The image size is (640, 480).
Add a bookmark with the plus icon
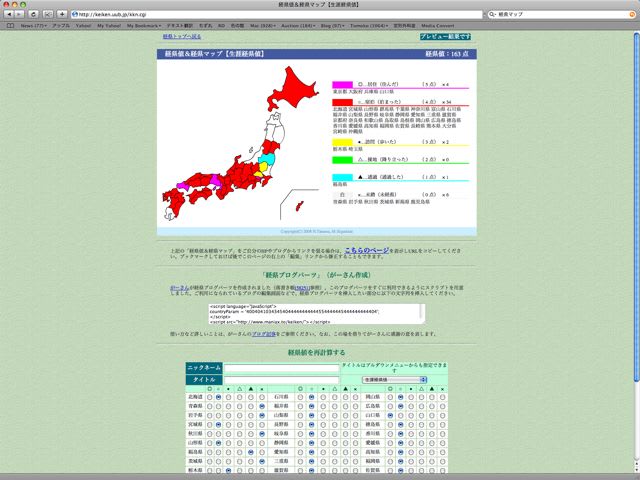point(62,14)
